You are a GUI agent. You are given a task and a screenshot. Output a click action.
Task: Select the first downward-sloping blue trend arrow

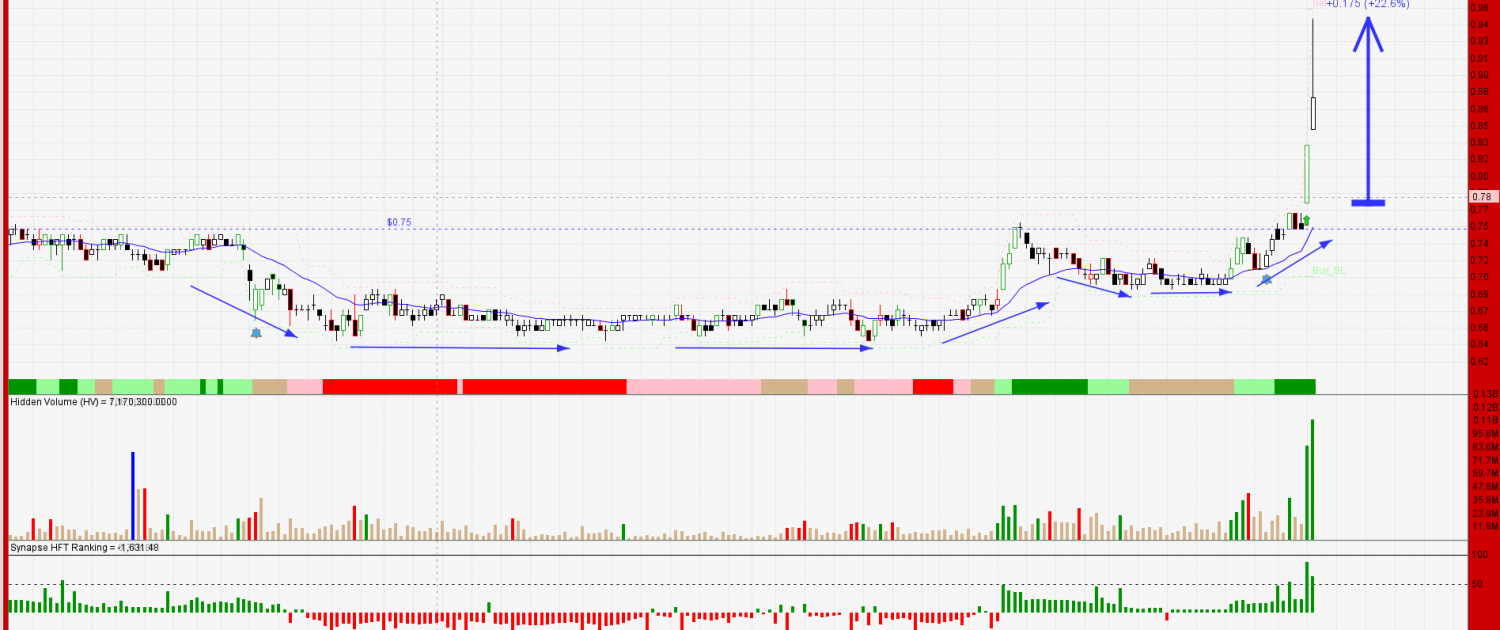click(243, 311)
